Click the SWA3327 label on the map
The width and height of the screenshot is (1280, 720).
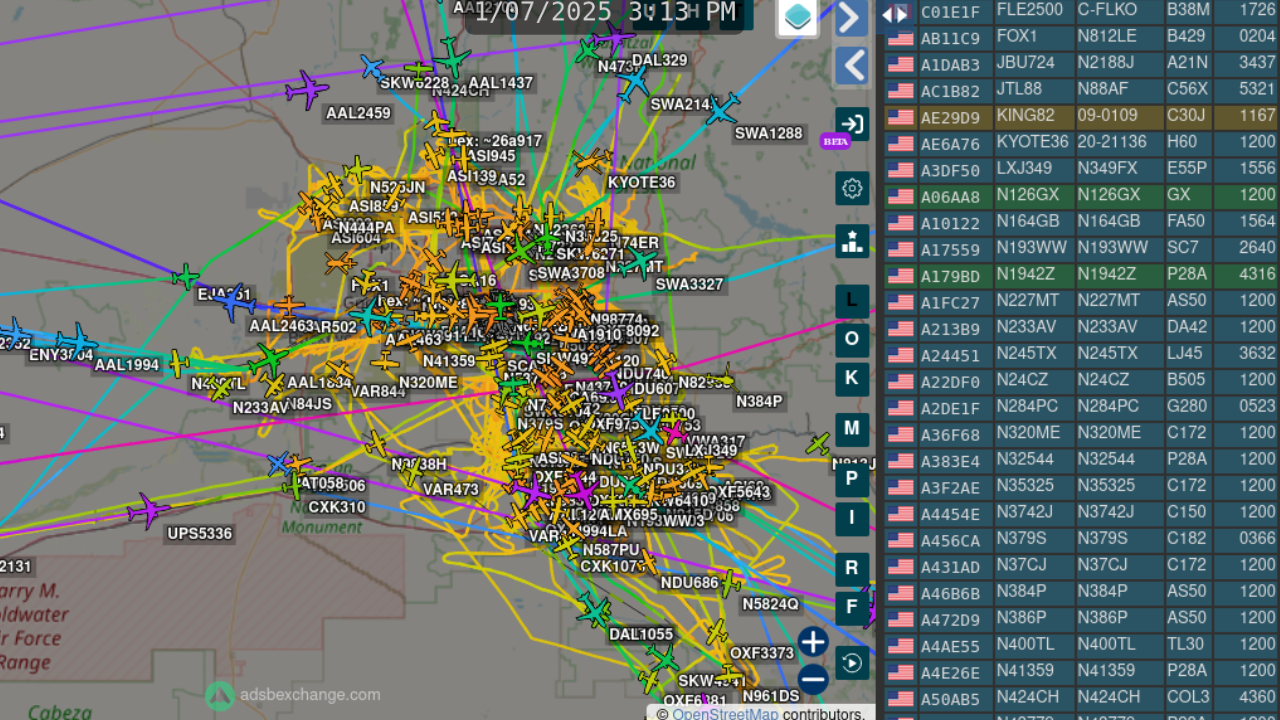coord(689,285)
